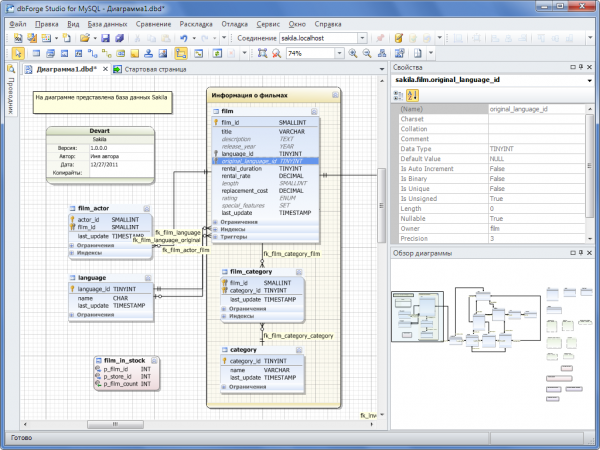Click the Save All icon
600x450 pixels.
tap(119, 38)
